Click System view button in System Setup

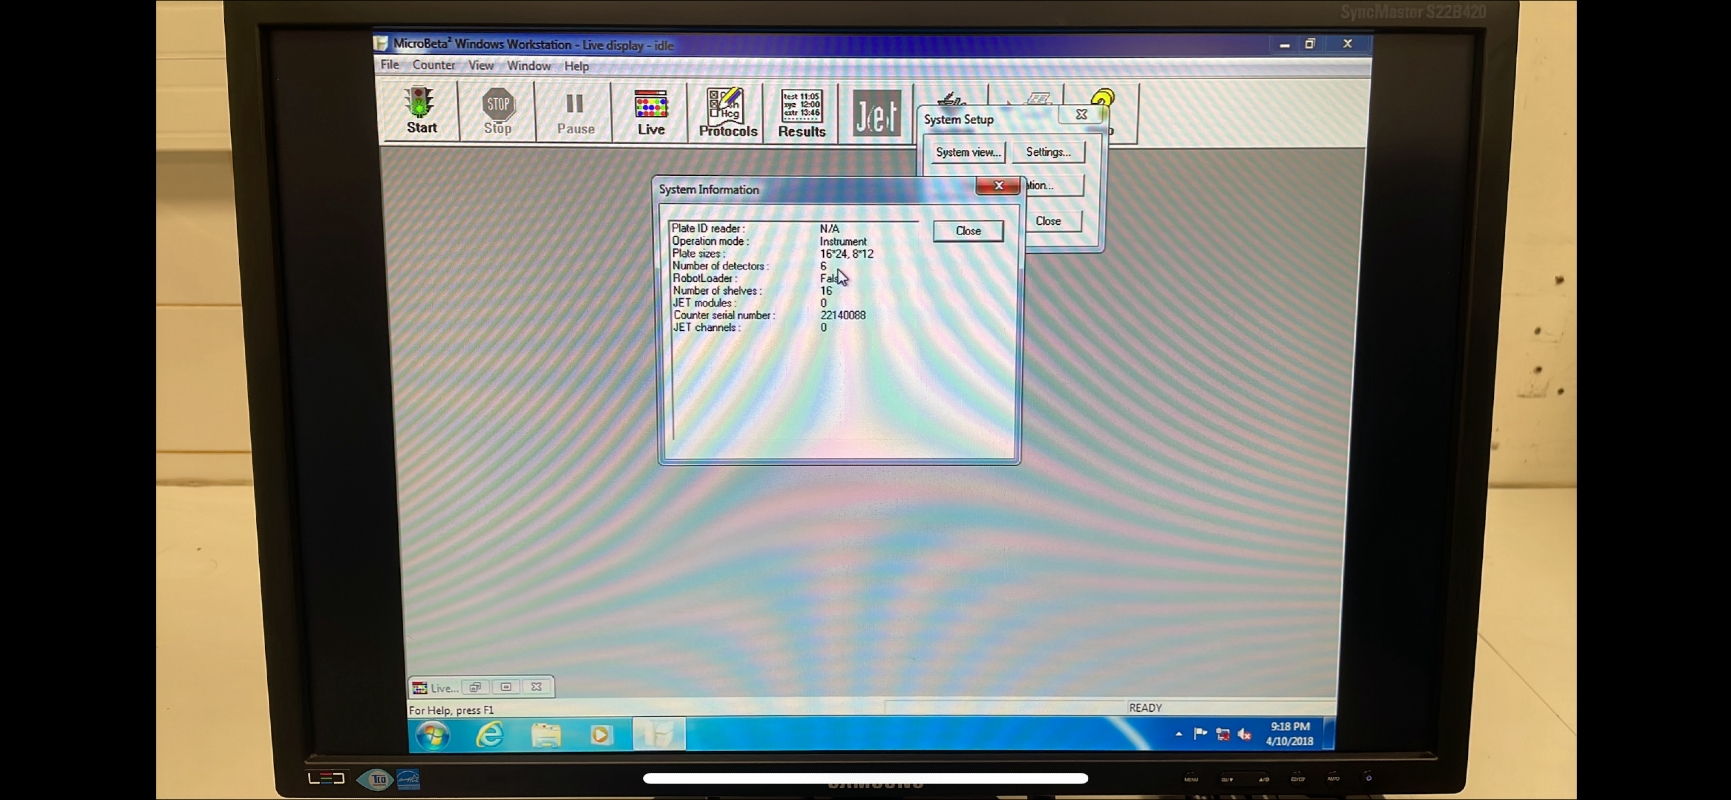pyautogui.click(x=967, y=152)
